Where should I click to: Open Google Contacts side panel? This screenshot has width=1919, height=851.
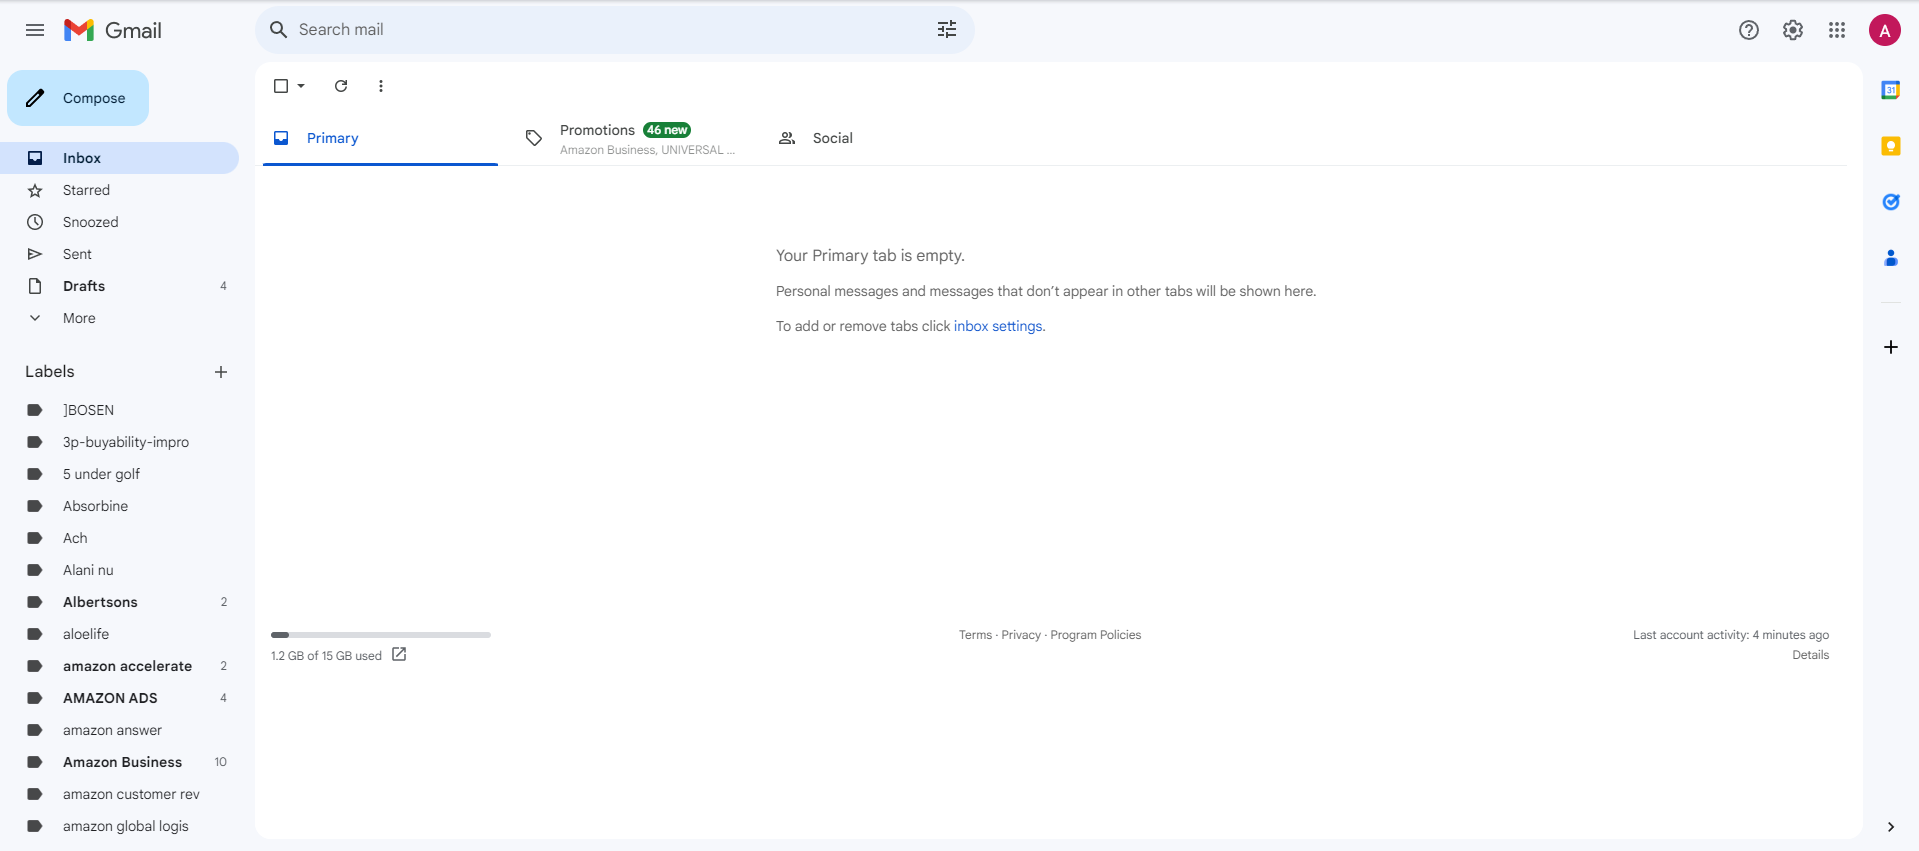point(1891,258)
